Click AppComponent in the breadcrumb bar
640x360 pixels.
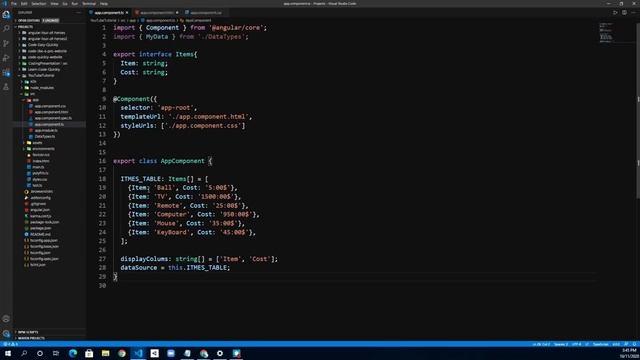click(198, 20)
